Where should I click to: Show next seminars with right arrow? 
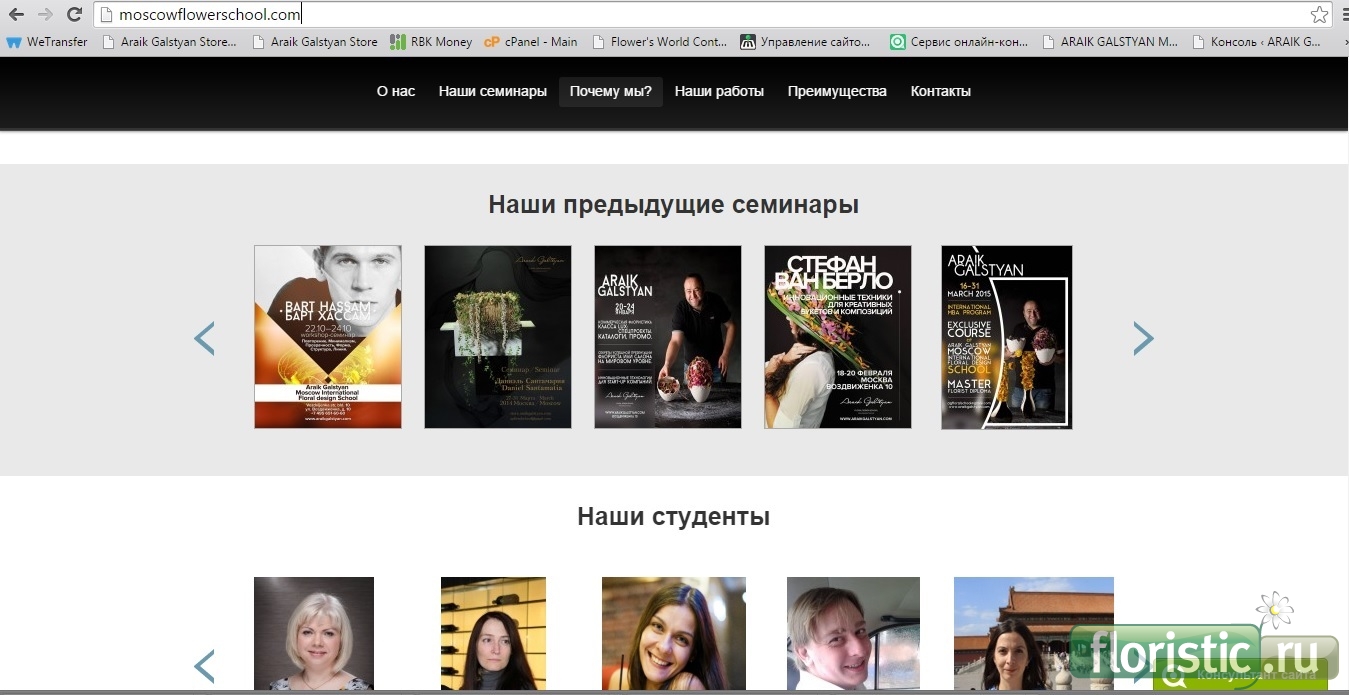click(1143, 339)
